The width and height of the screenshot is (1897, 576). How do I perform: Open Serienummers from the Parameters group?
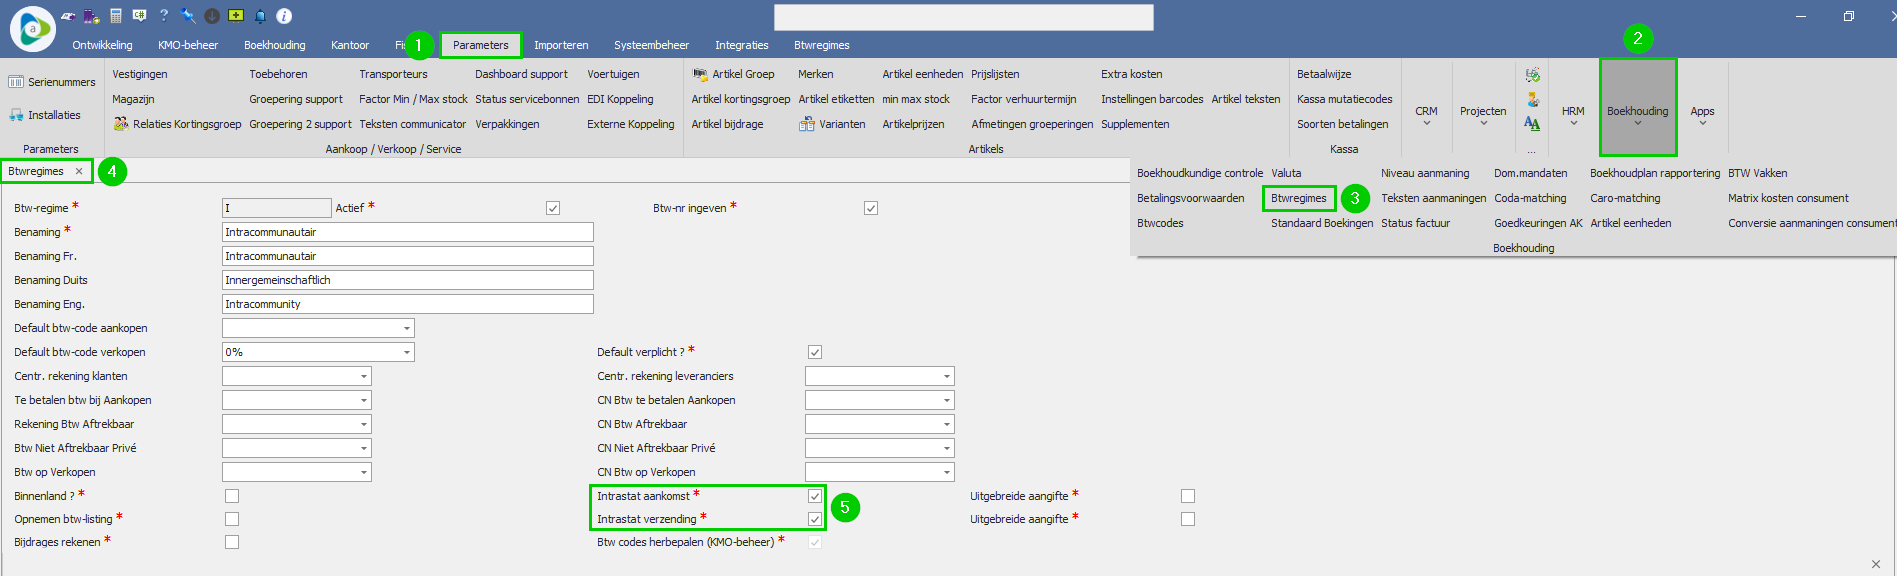[52, 82]
